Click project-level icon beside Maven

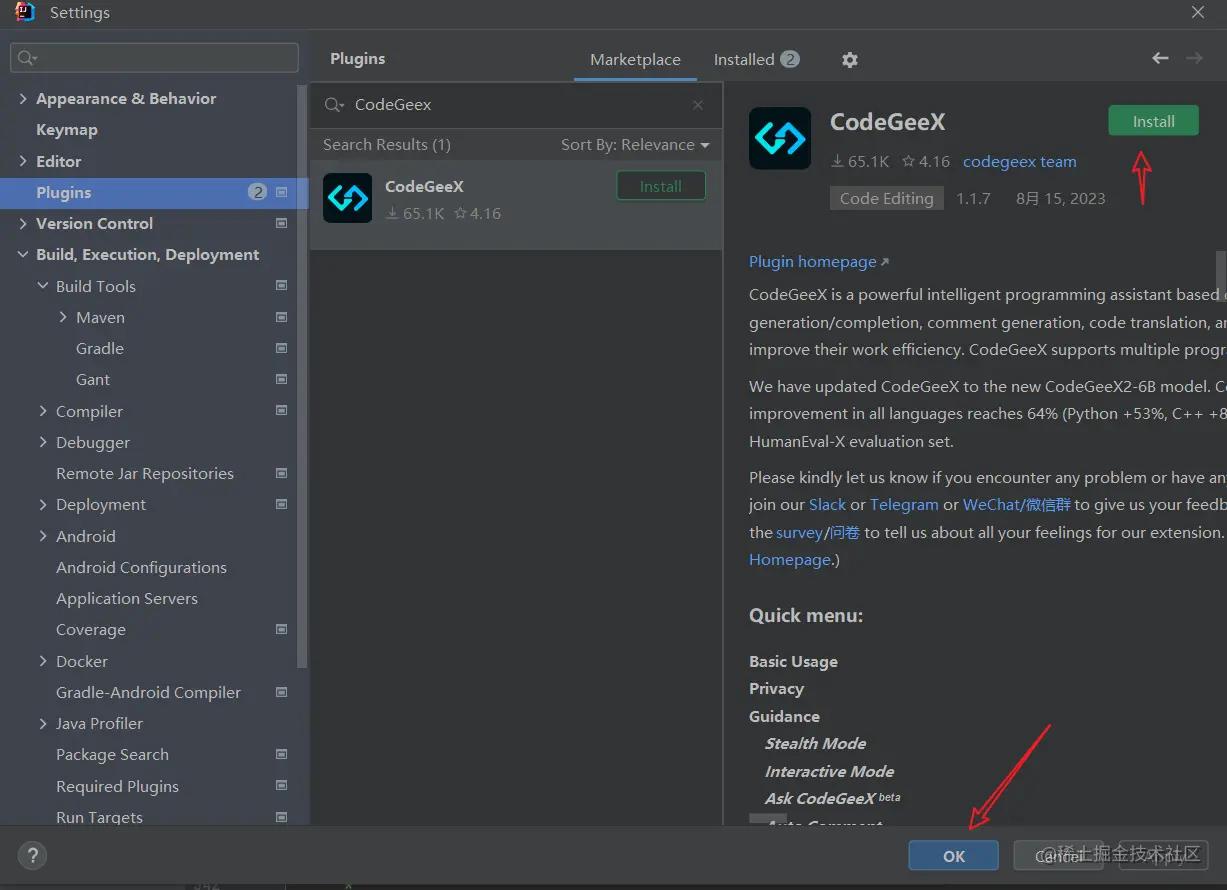281,317
